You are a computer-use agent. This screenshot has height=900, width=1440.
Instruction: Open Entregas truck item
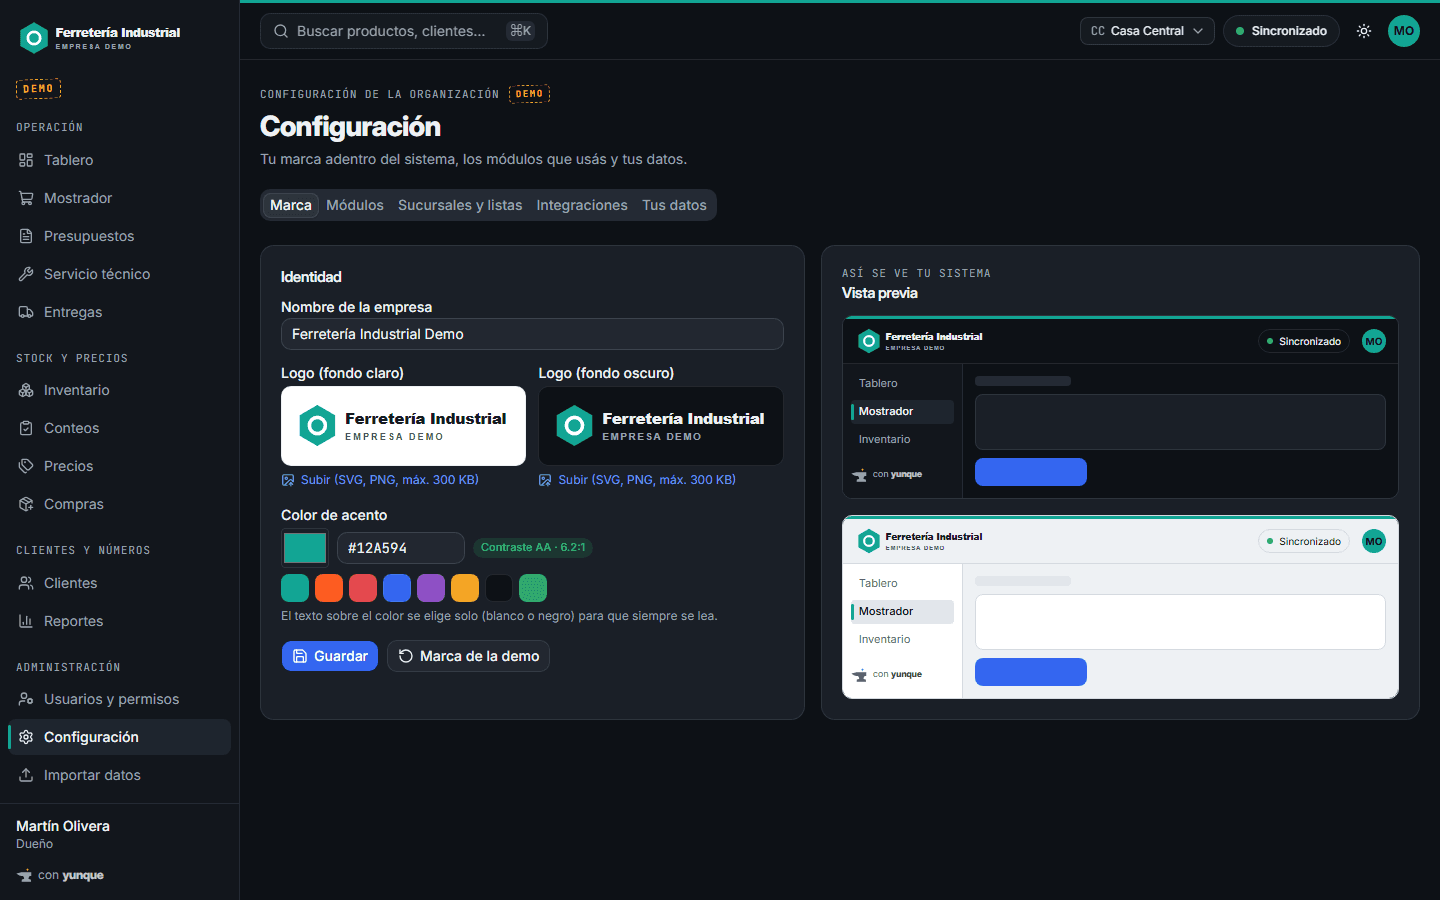[x=119, y=312]
